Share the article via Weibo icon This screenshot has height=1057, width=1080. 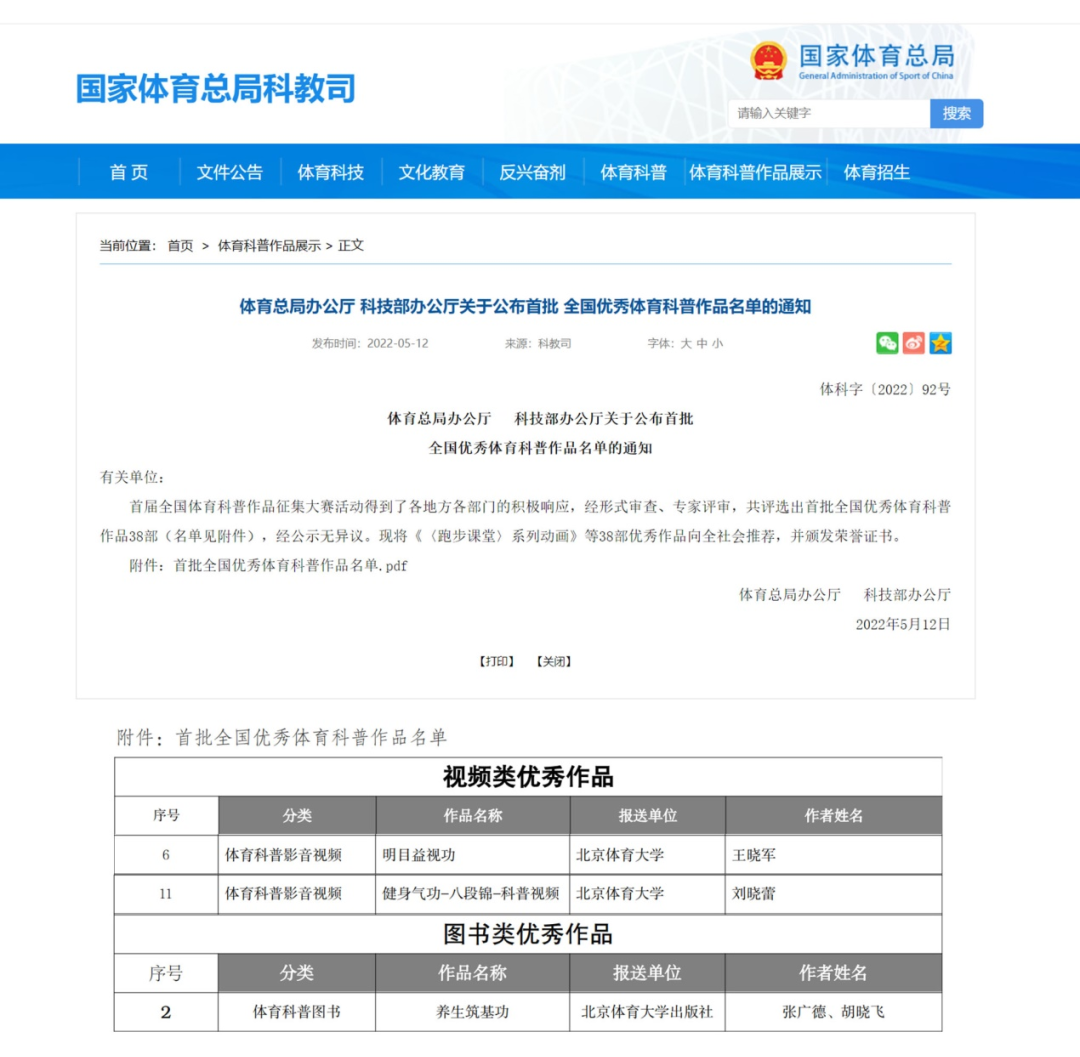click(x=913, y=343)
